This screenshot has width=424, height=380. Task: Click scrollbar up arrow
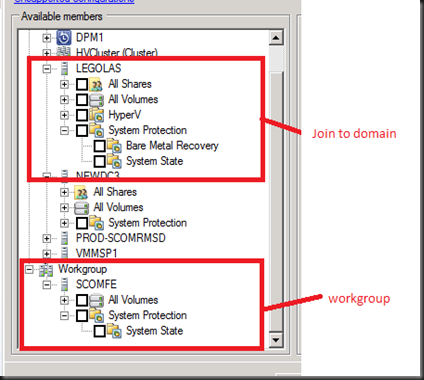point(276,37)
